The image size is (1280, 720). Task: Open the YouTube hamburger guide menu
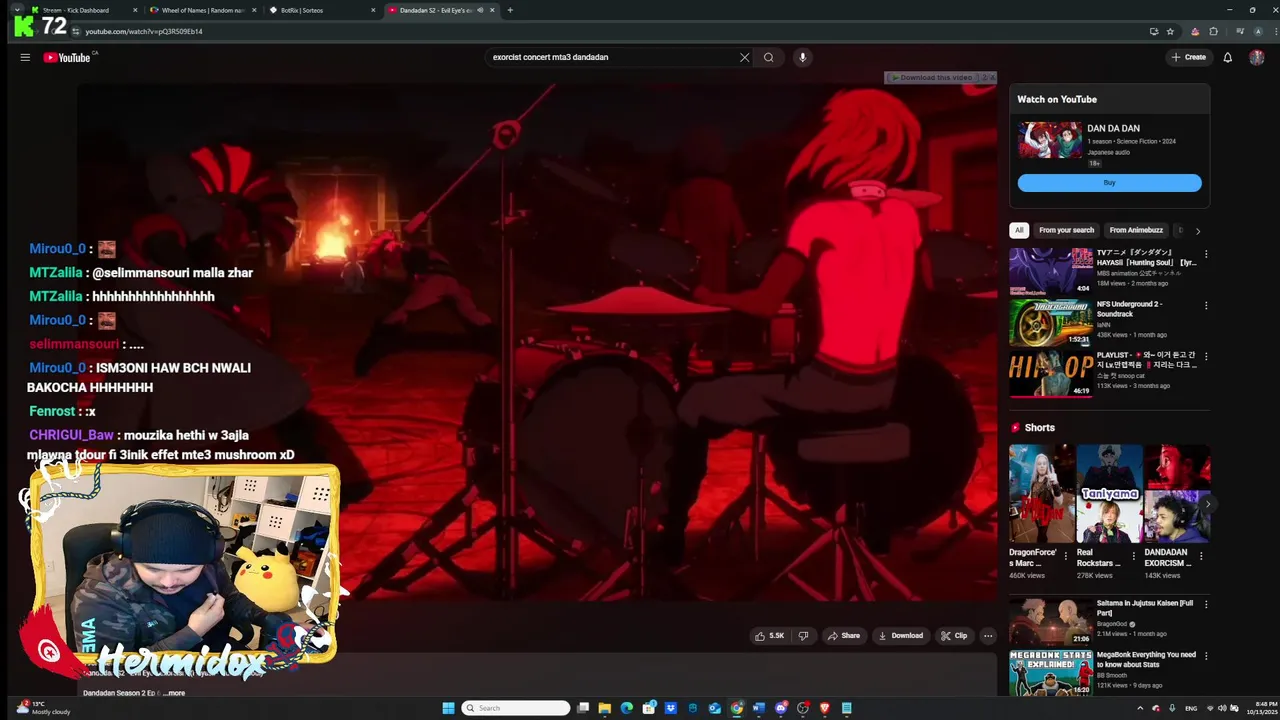pos(25,57)
